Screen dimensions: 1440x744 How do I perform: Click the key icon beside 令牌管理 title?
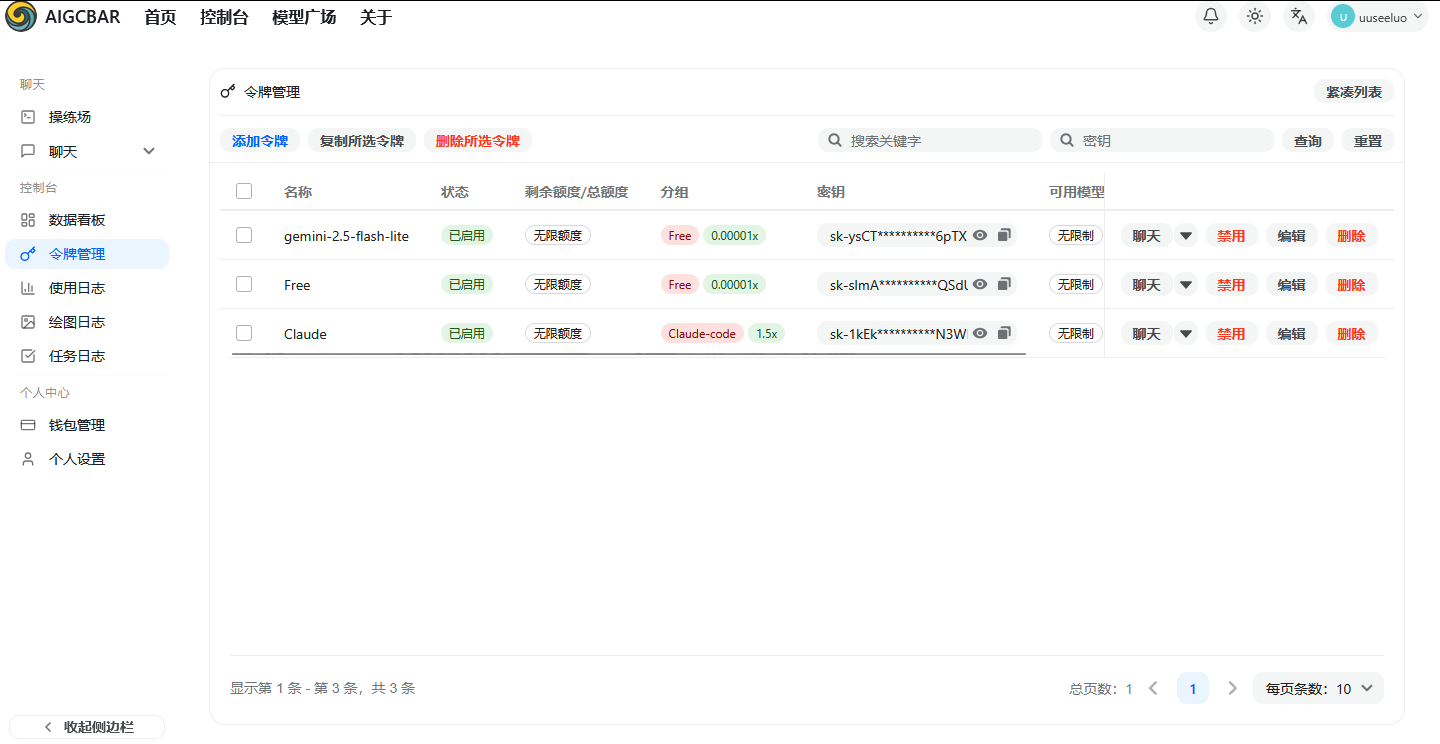[228, 91]
